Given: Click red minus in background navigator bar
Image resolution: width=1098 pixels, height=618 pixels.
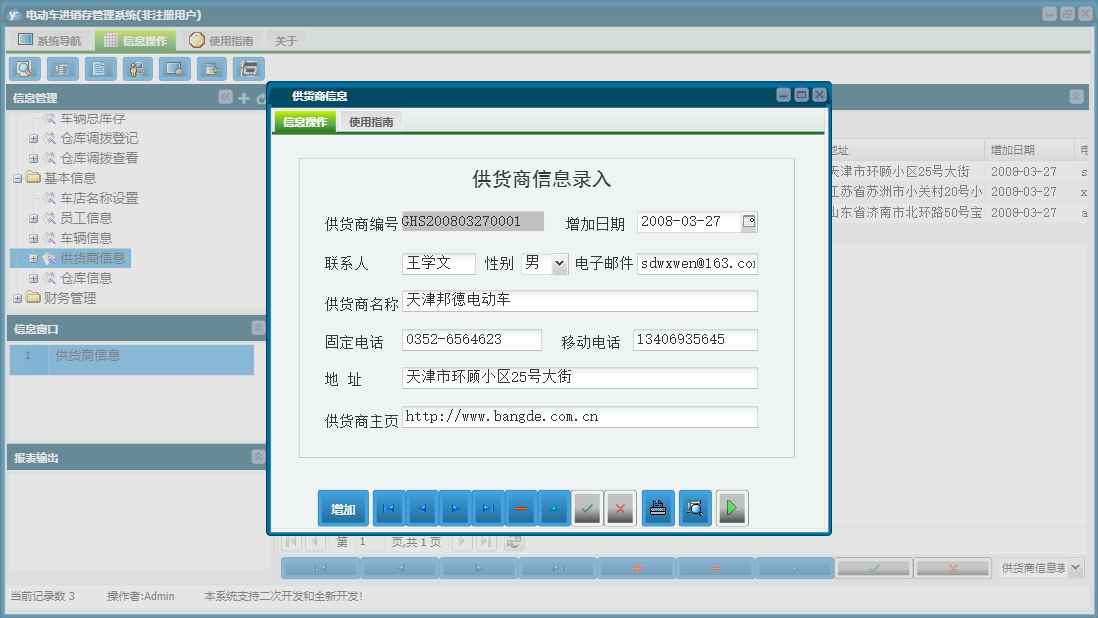Looking at the screenshot, I should coord(716,568).
